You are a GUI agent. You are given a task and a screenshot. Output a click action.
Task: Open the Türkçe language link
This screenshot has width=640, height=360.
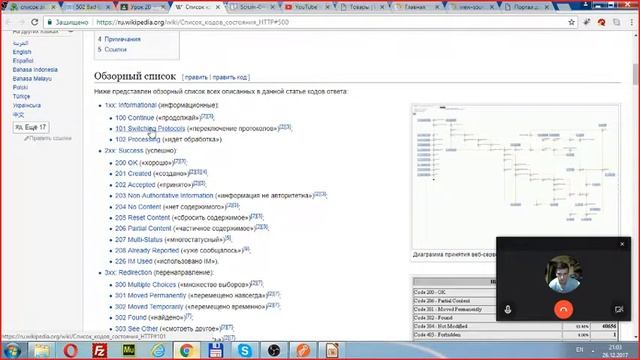coord(21,96)
